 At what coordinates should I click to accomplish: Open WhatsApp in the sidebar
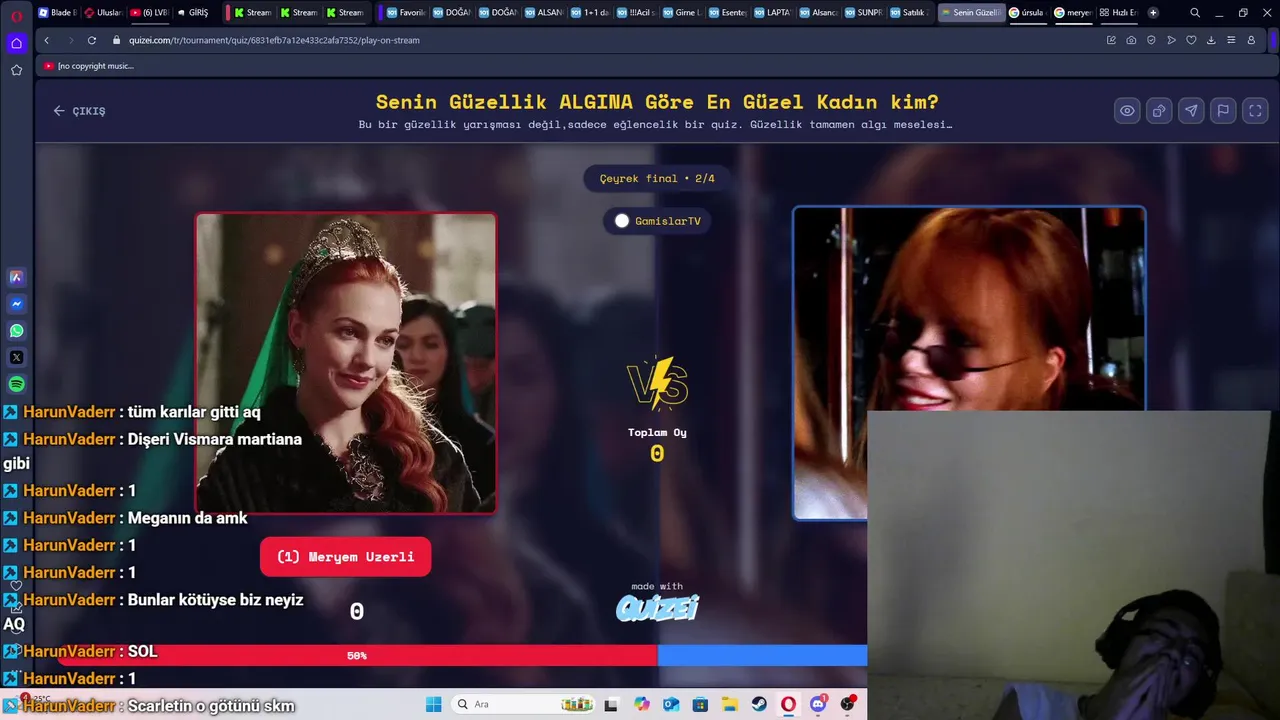click(16, 331)
